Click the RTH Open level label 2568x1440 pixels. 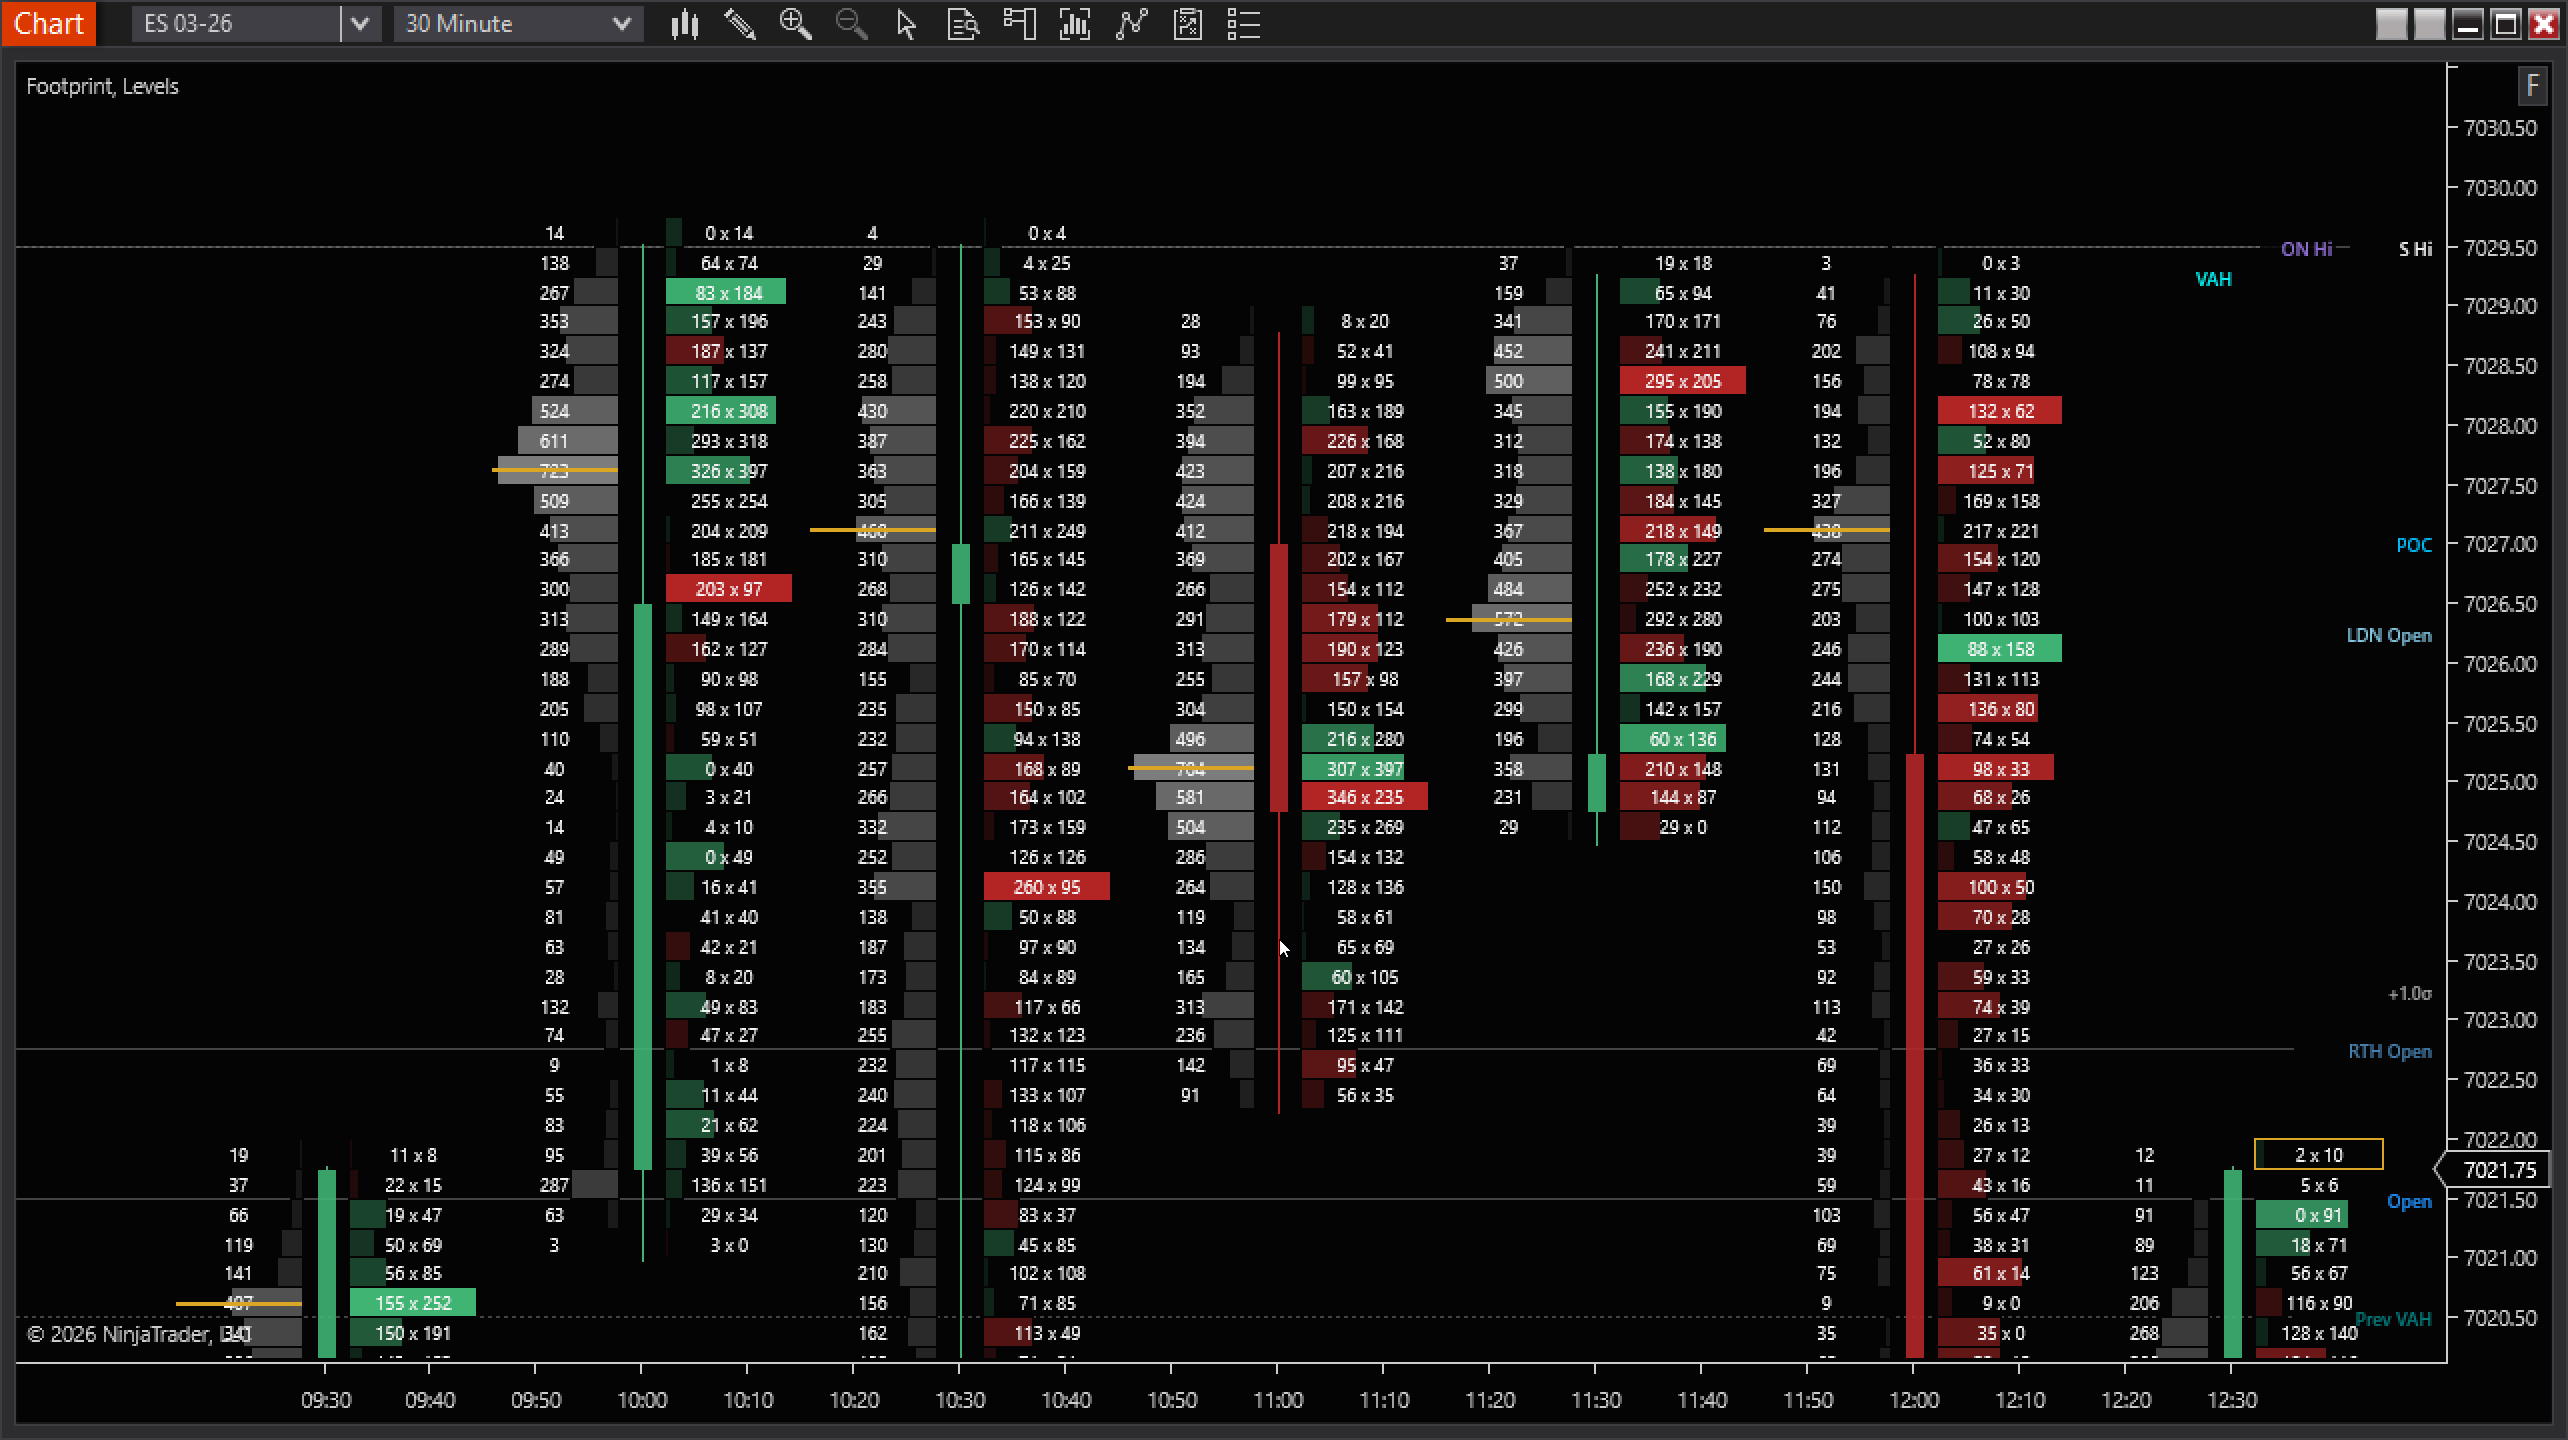pyautogui.click(x=2390, y=1051)
